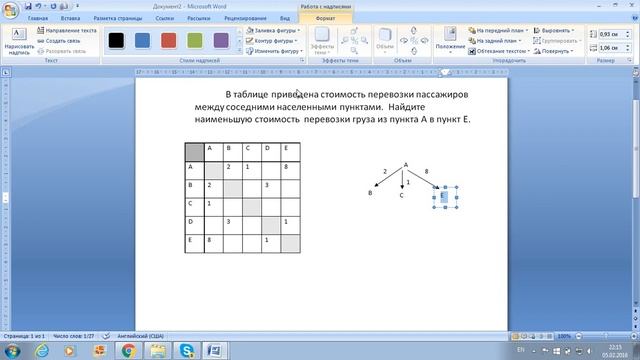
Task: Click На задний план (send to back)
Action: click(495, 41)
